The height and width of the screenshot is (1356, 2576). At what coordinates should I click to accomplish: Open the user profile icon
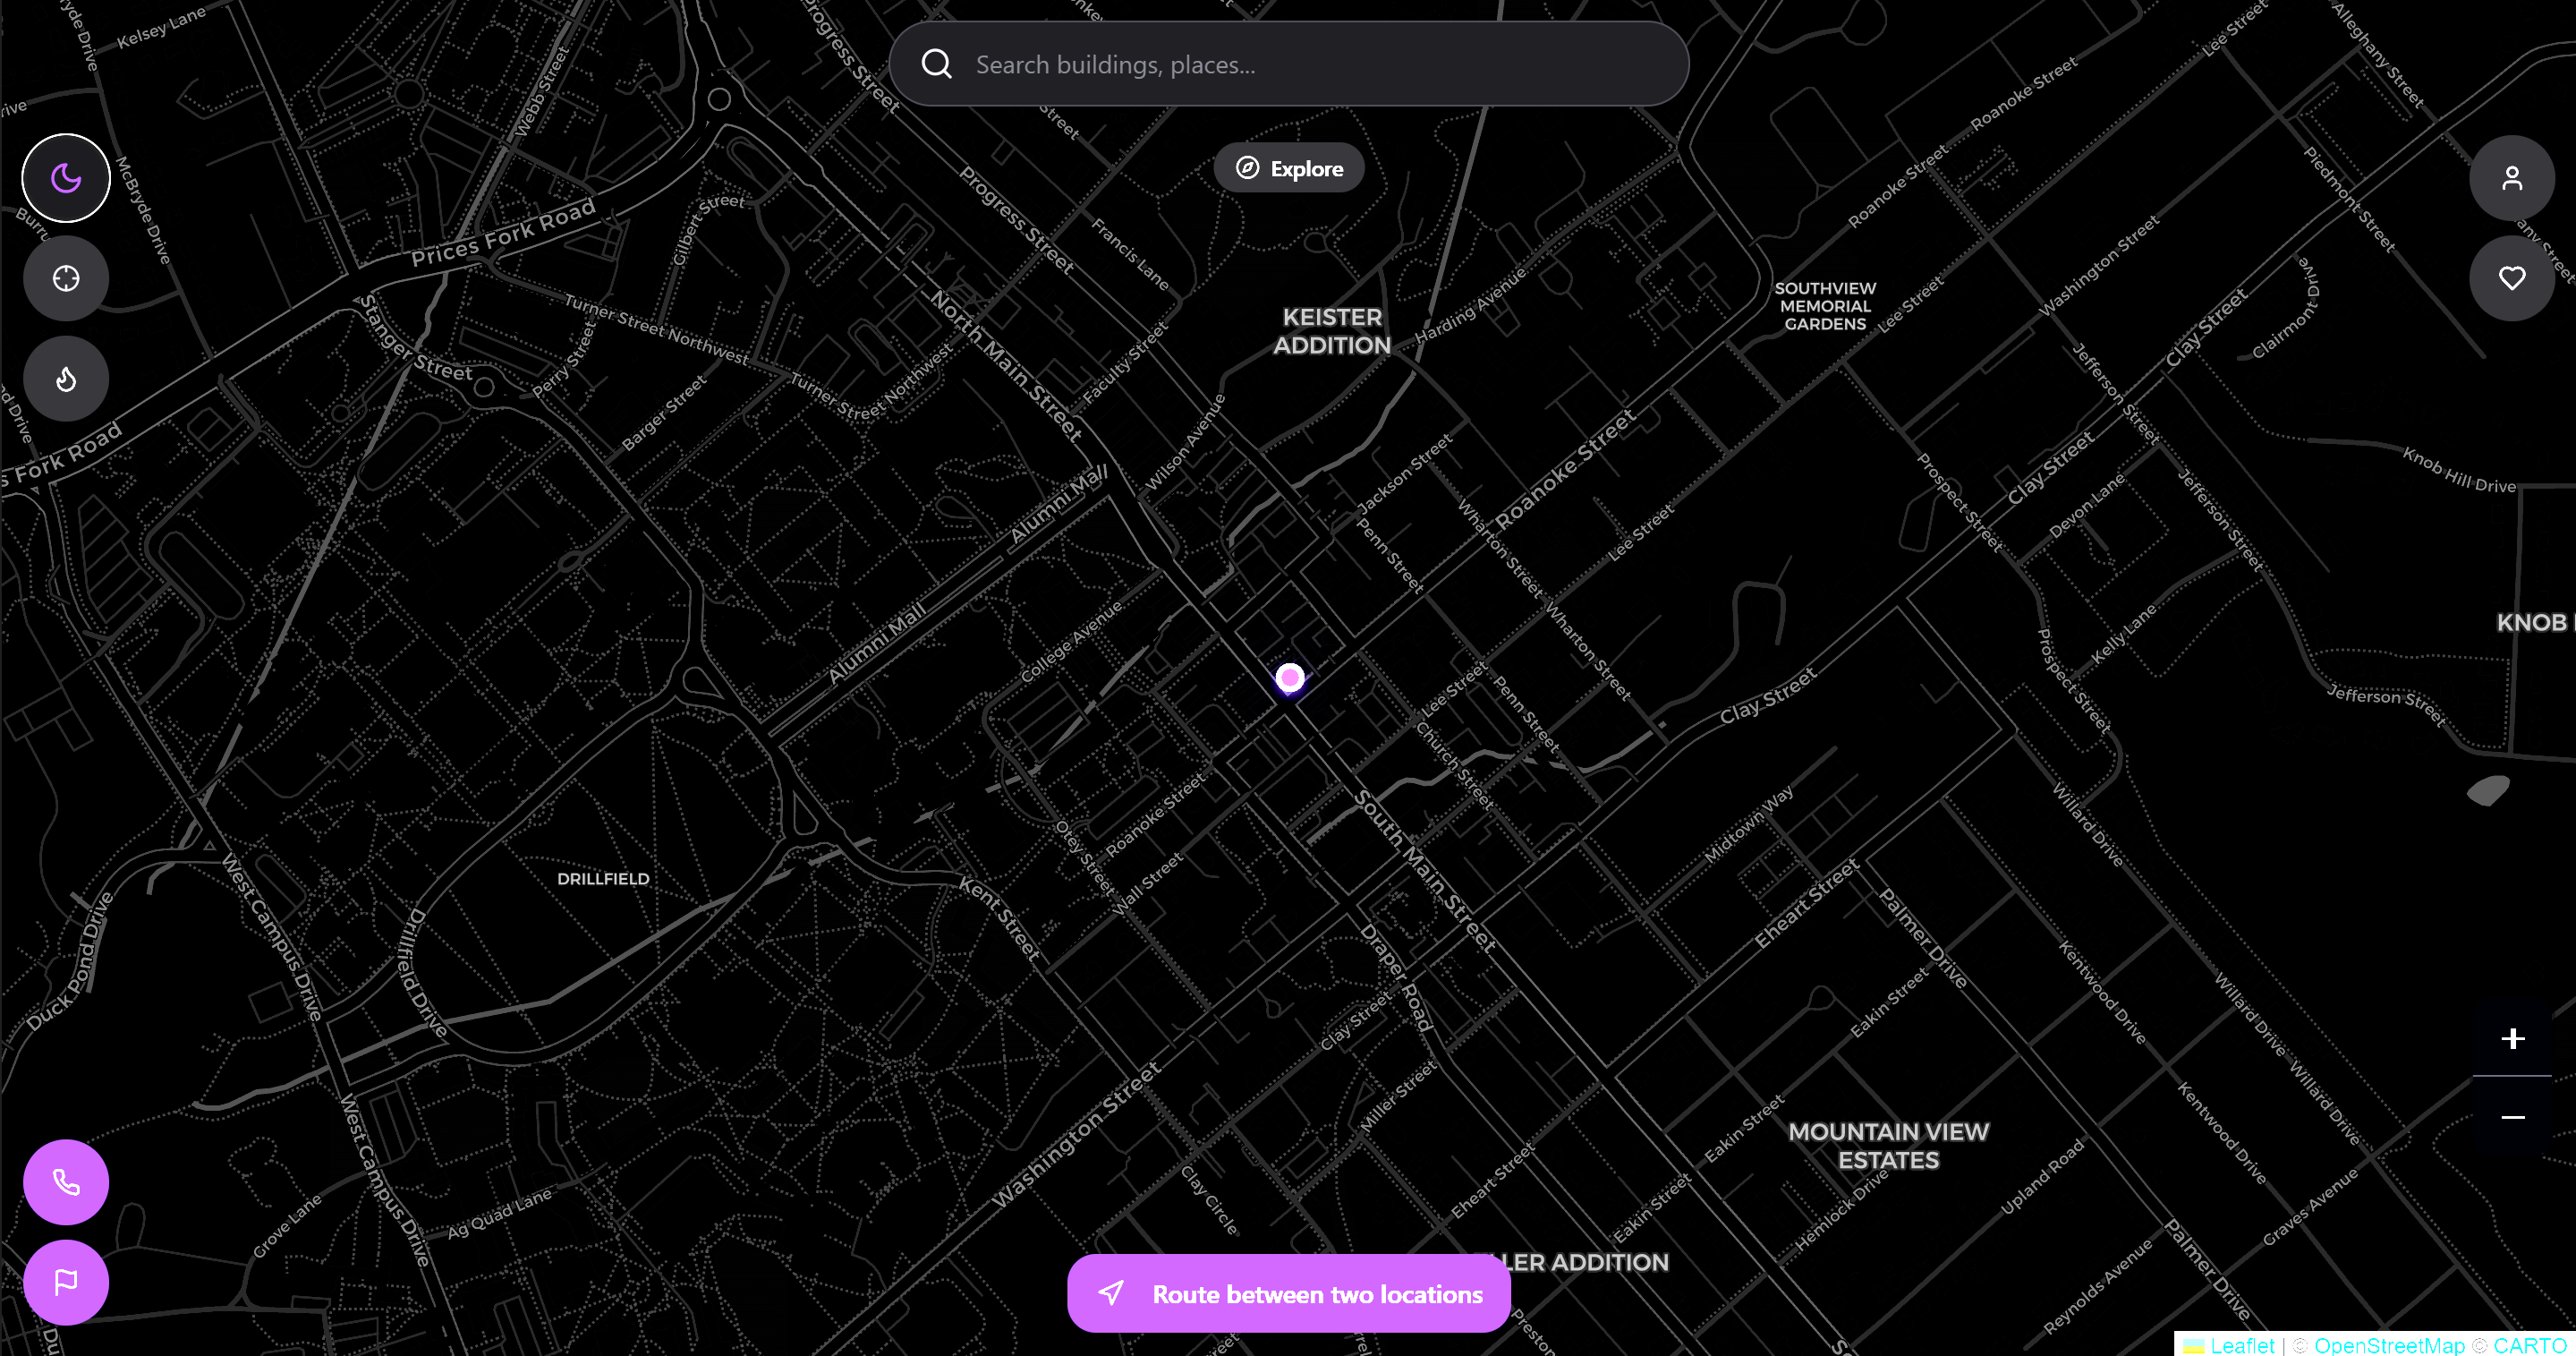pos(2511,178)
